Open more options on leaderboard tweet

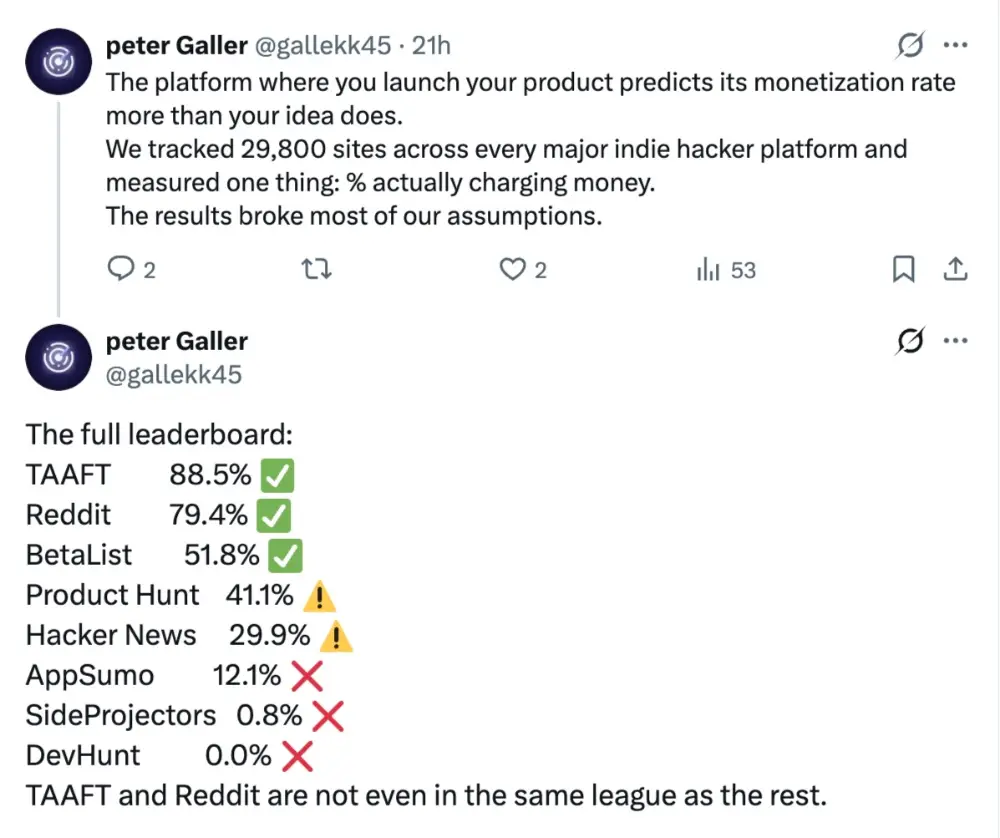[x=956, y=342]
